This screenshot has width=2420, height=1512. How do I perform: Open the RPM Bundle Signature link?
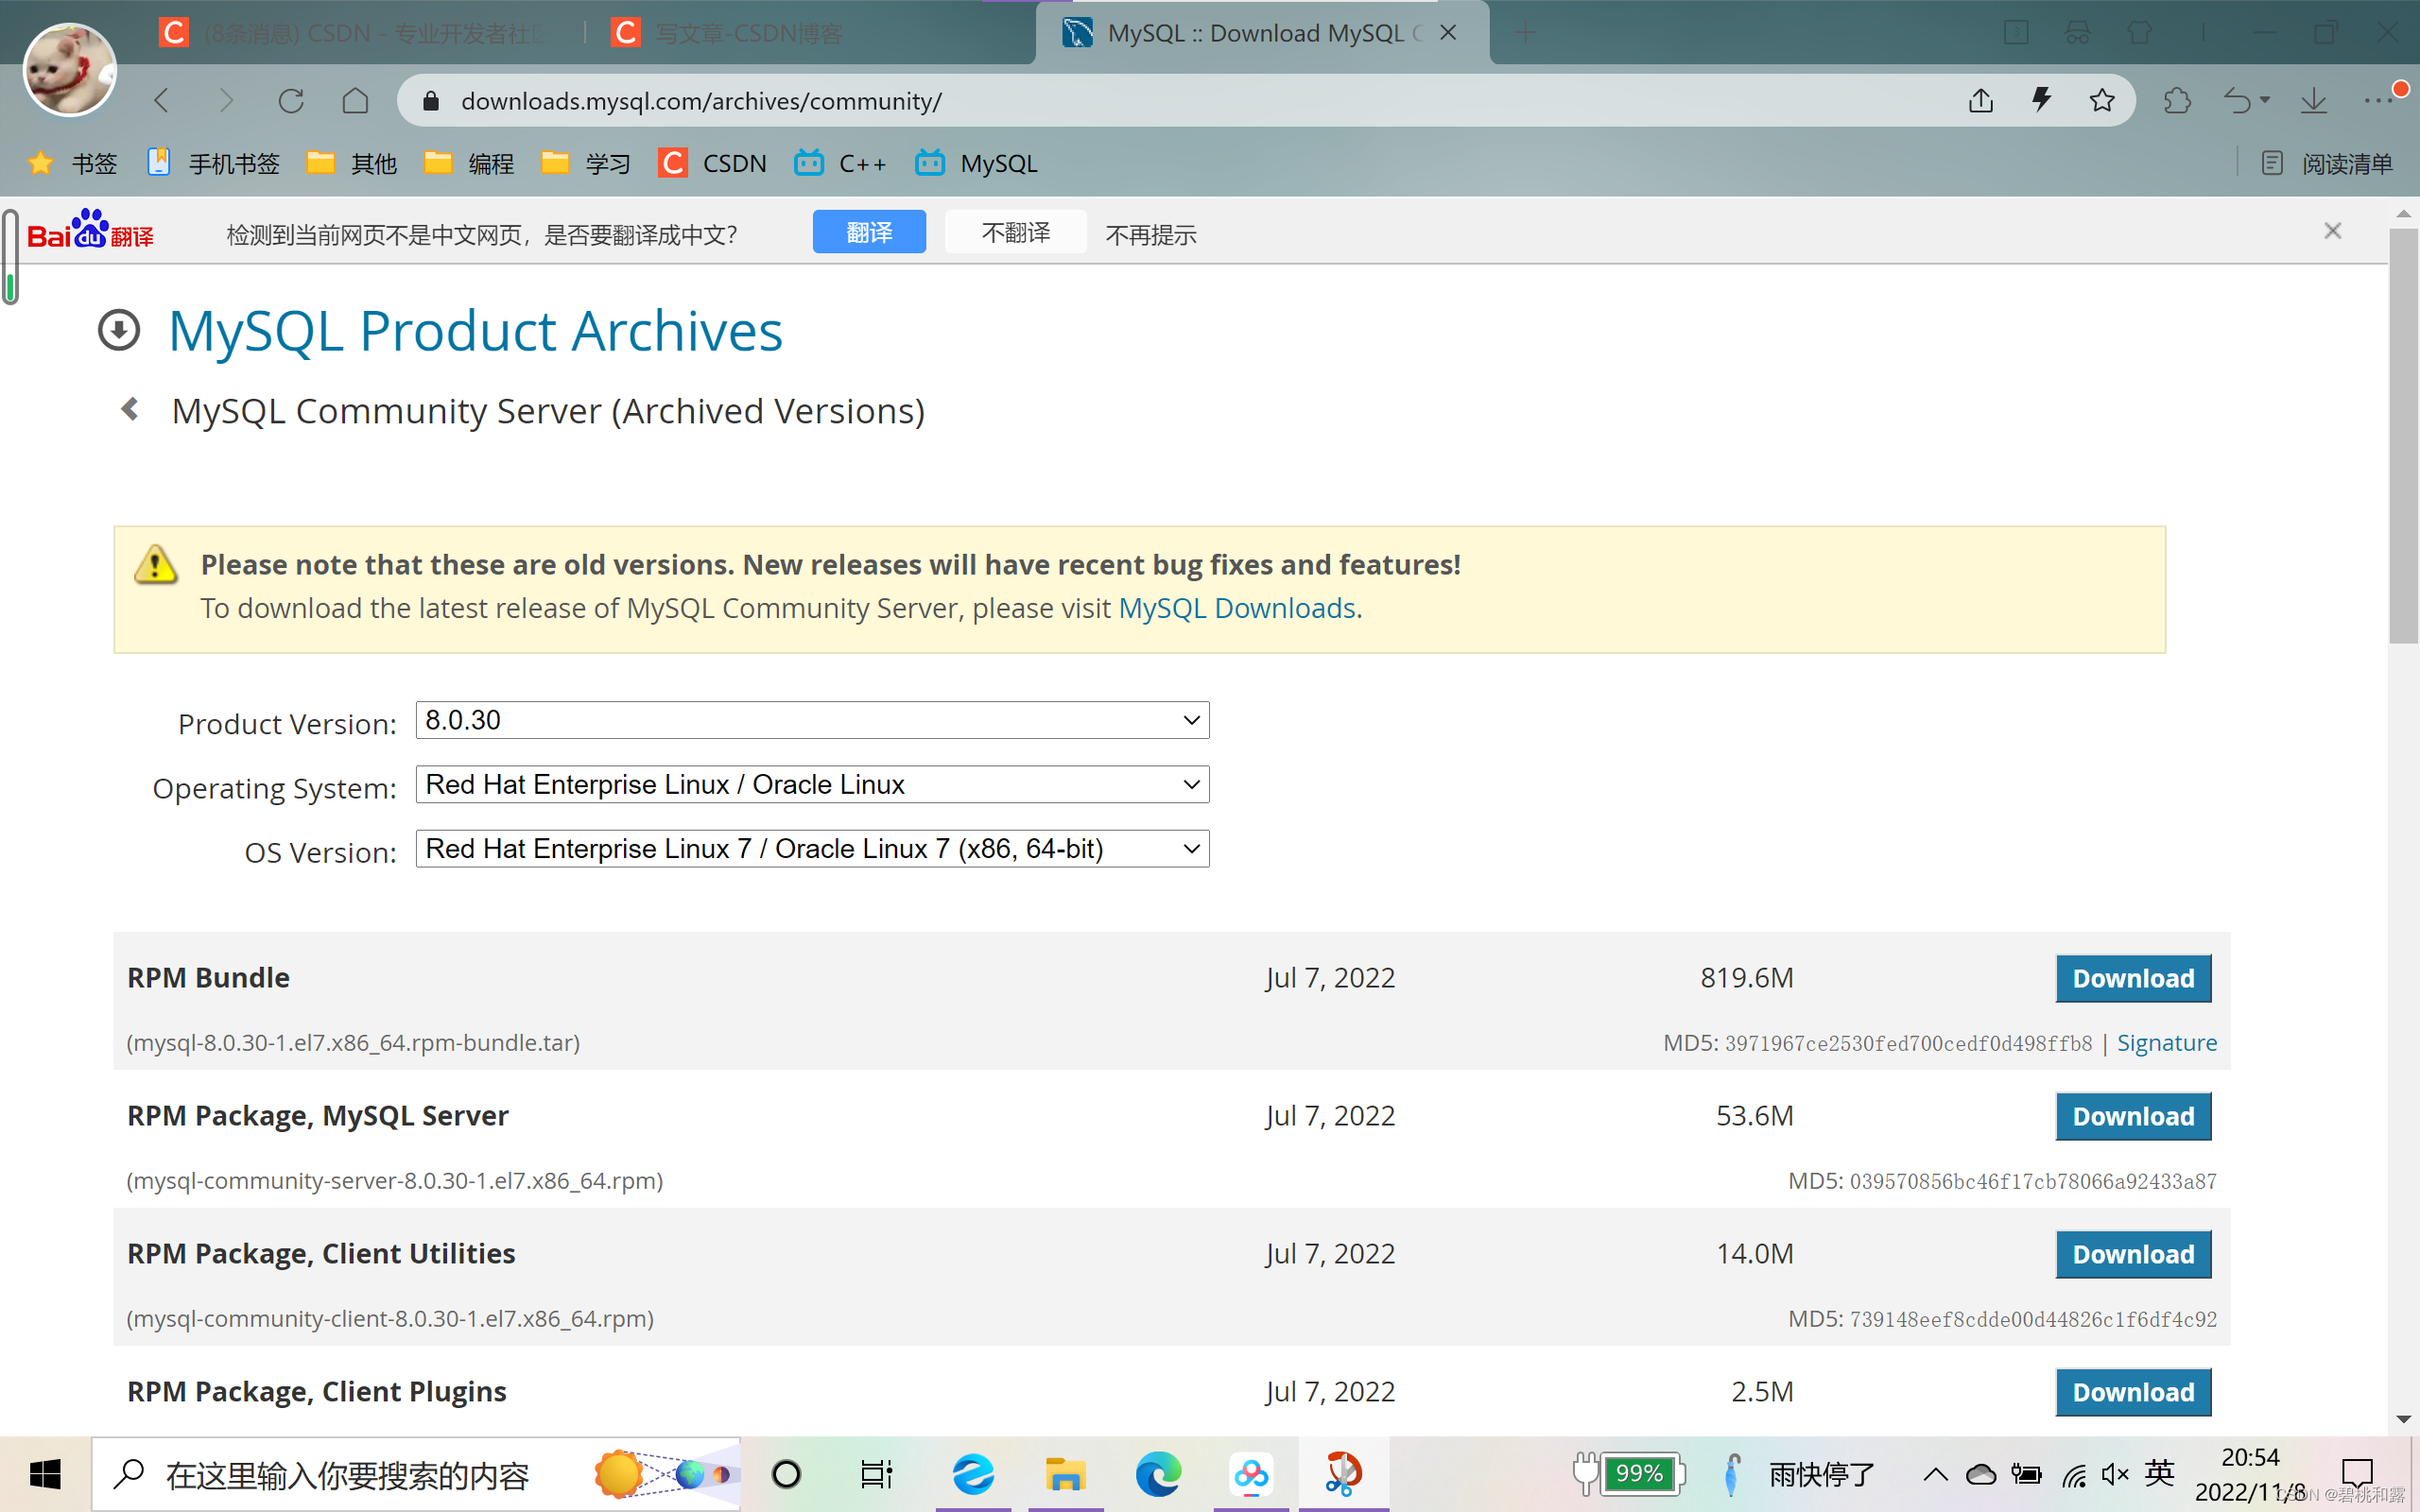point(2167,1043)
